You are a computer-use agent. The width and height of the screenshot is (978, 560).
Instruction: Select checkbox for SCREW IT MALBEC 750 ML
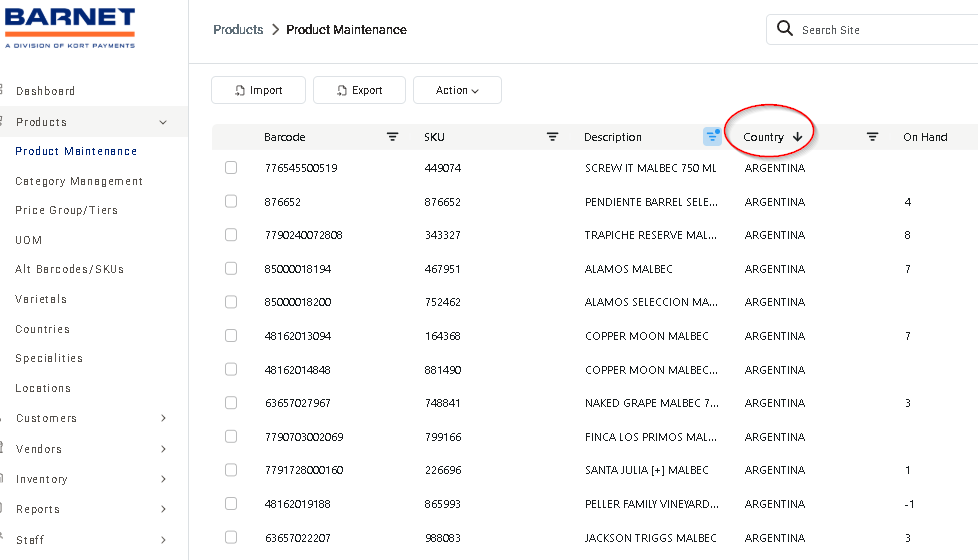[231, 168]
